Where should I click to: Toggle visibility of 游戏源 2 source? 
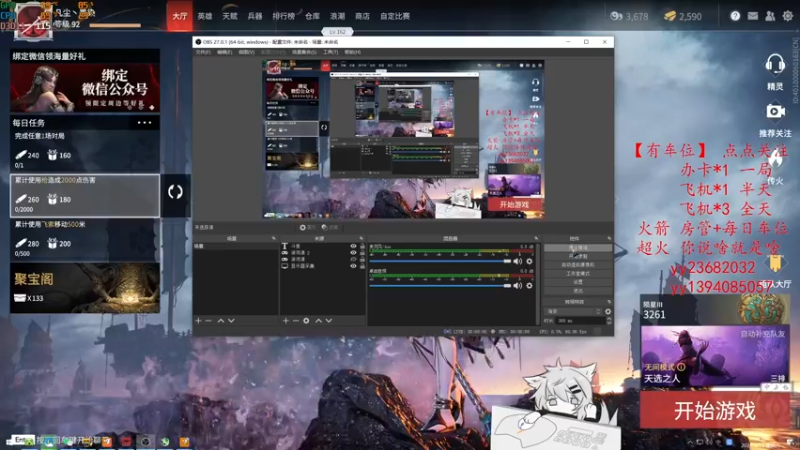(x=353, y=253)
